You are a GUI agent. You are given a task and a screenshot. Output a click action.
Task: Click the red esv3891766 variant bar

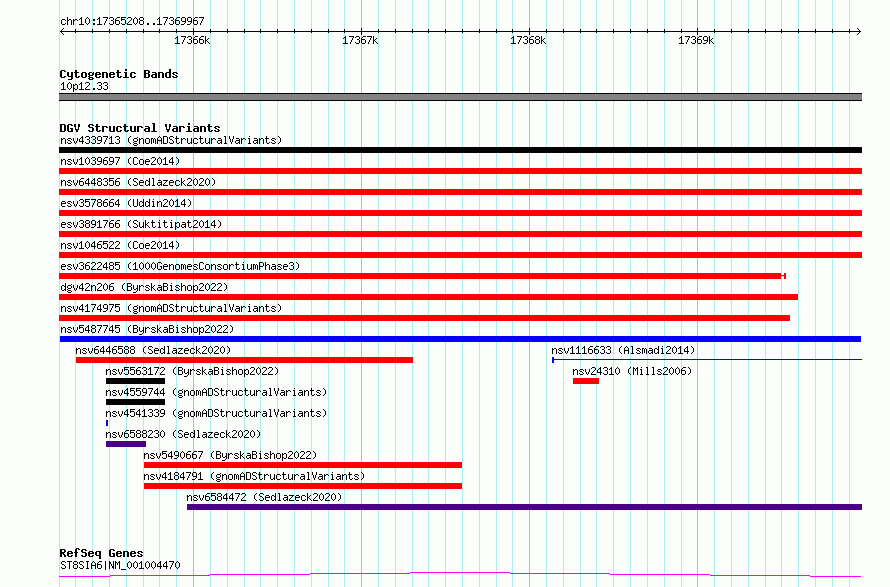460,234
